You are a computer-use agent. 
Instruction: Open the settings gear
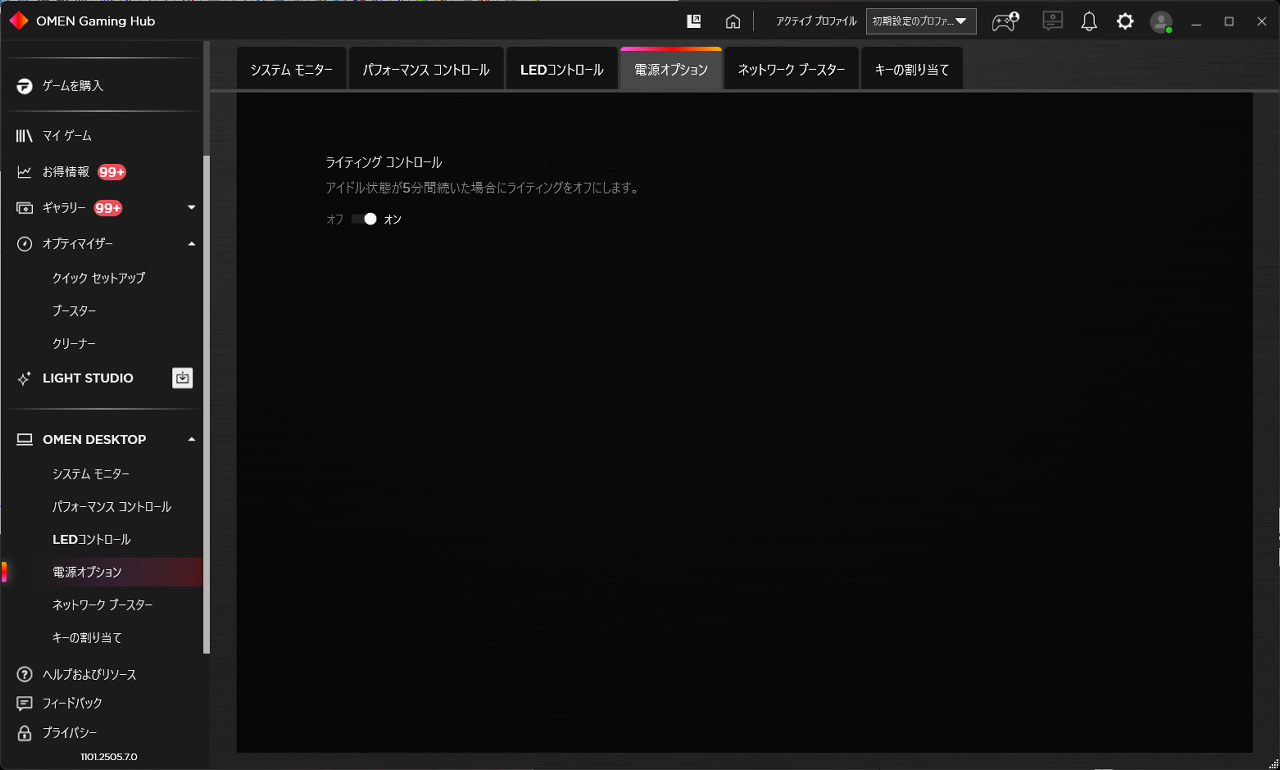(1125, 21)
